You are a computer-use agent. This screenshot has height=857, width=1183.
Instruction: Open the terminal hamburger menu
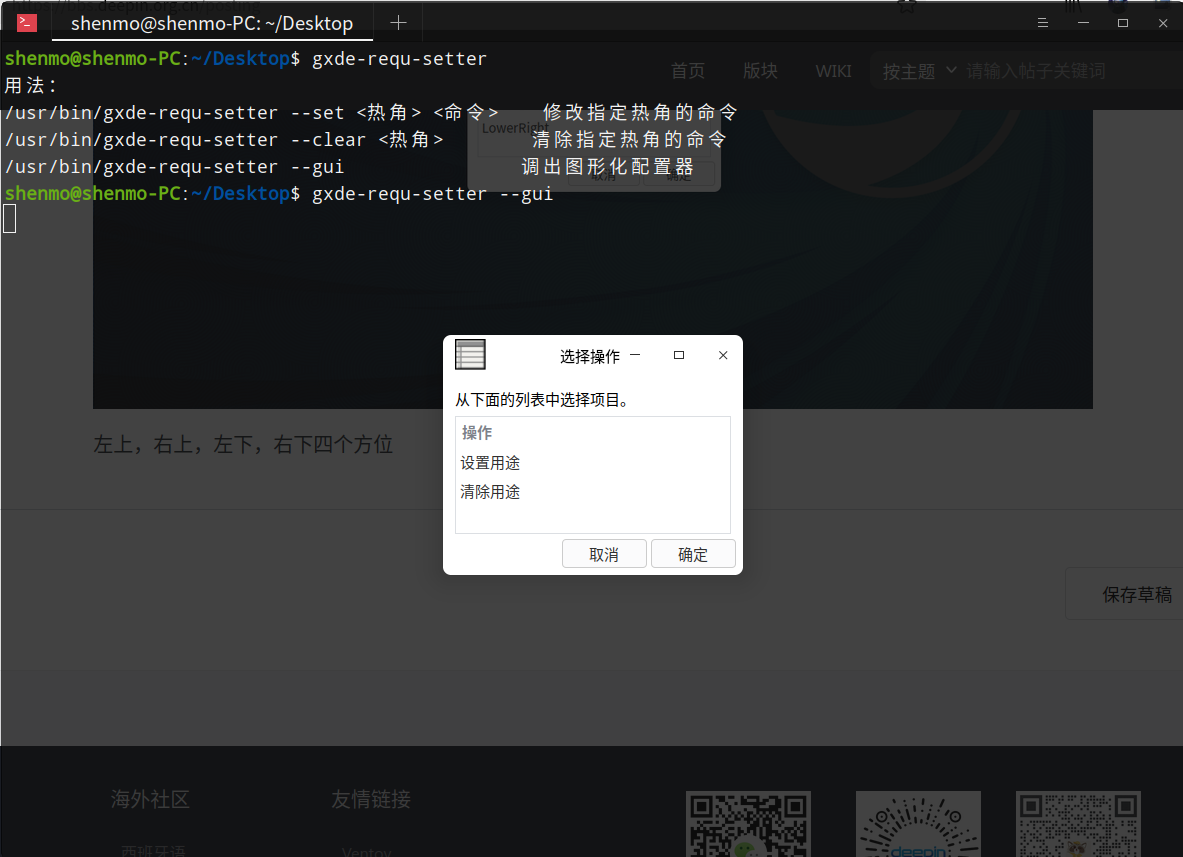coord(1043,23)
